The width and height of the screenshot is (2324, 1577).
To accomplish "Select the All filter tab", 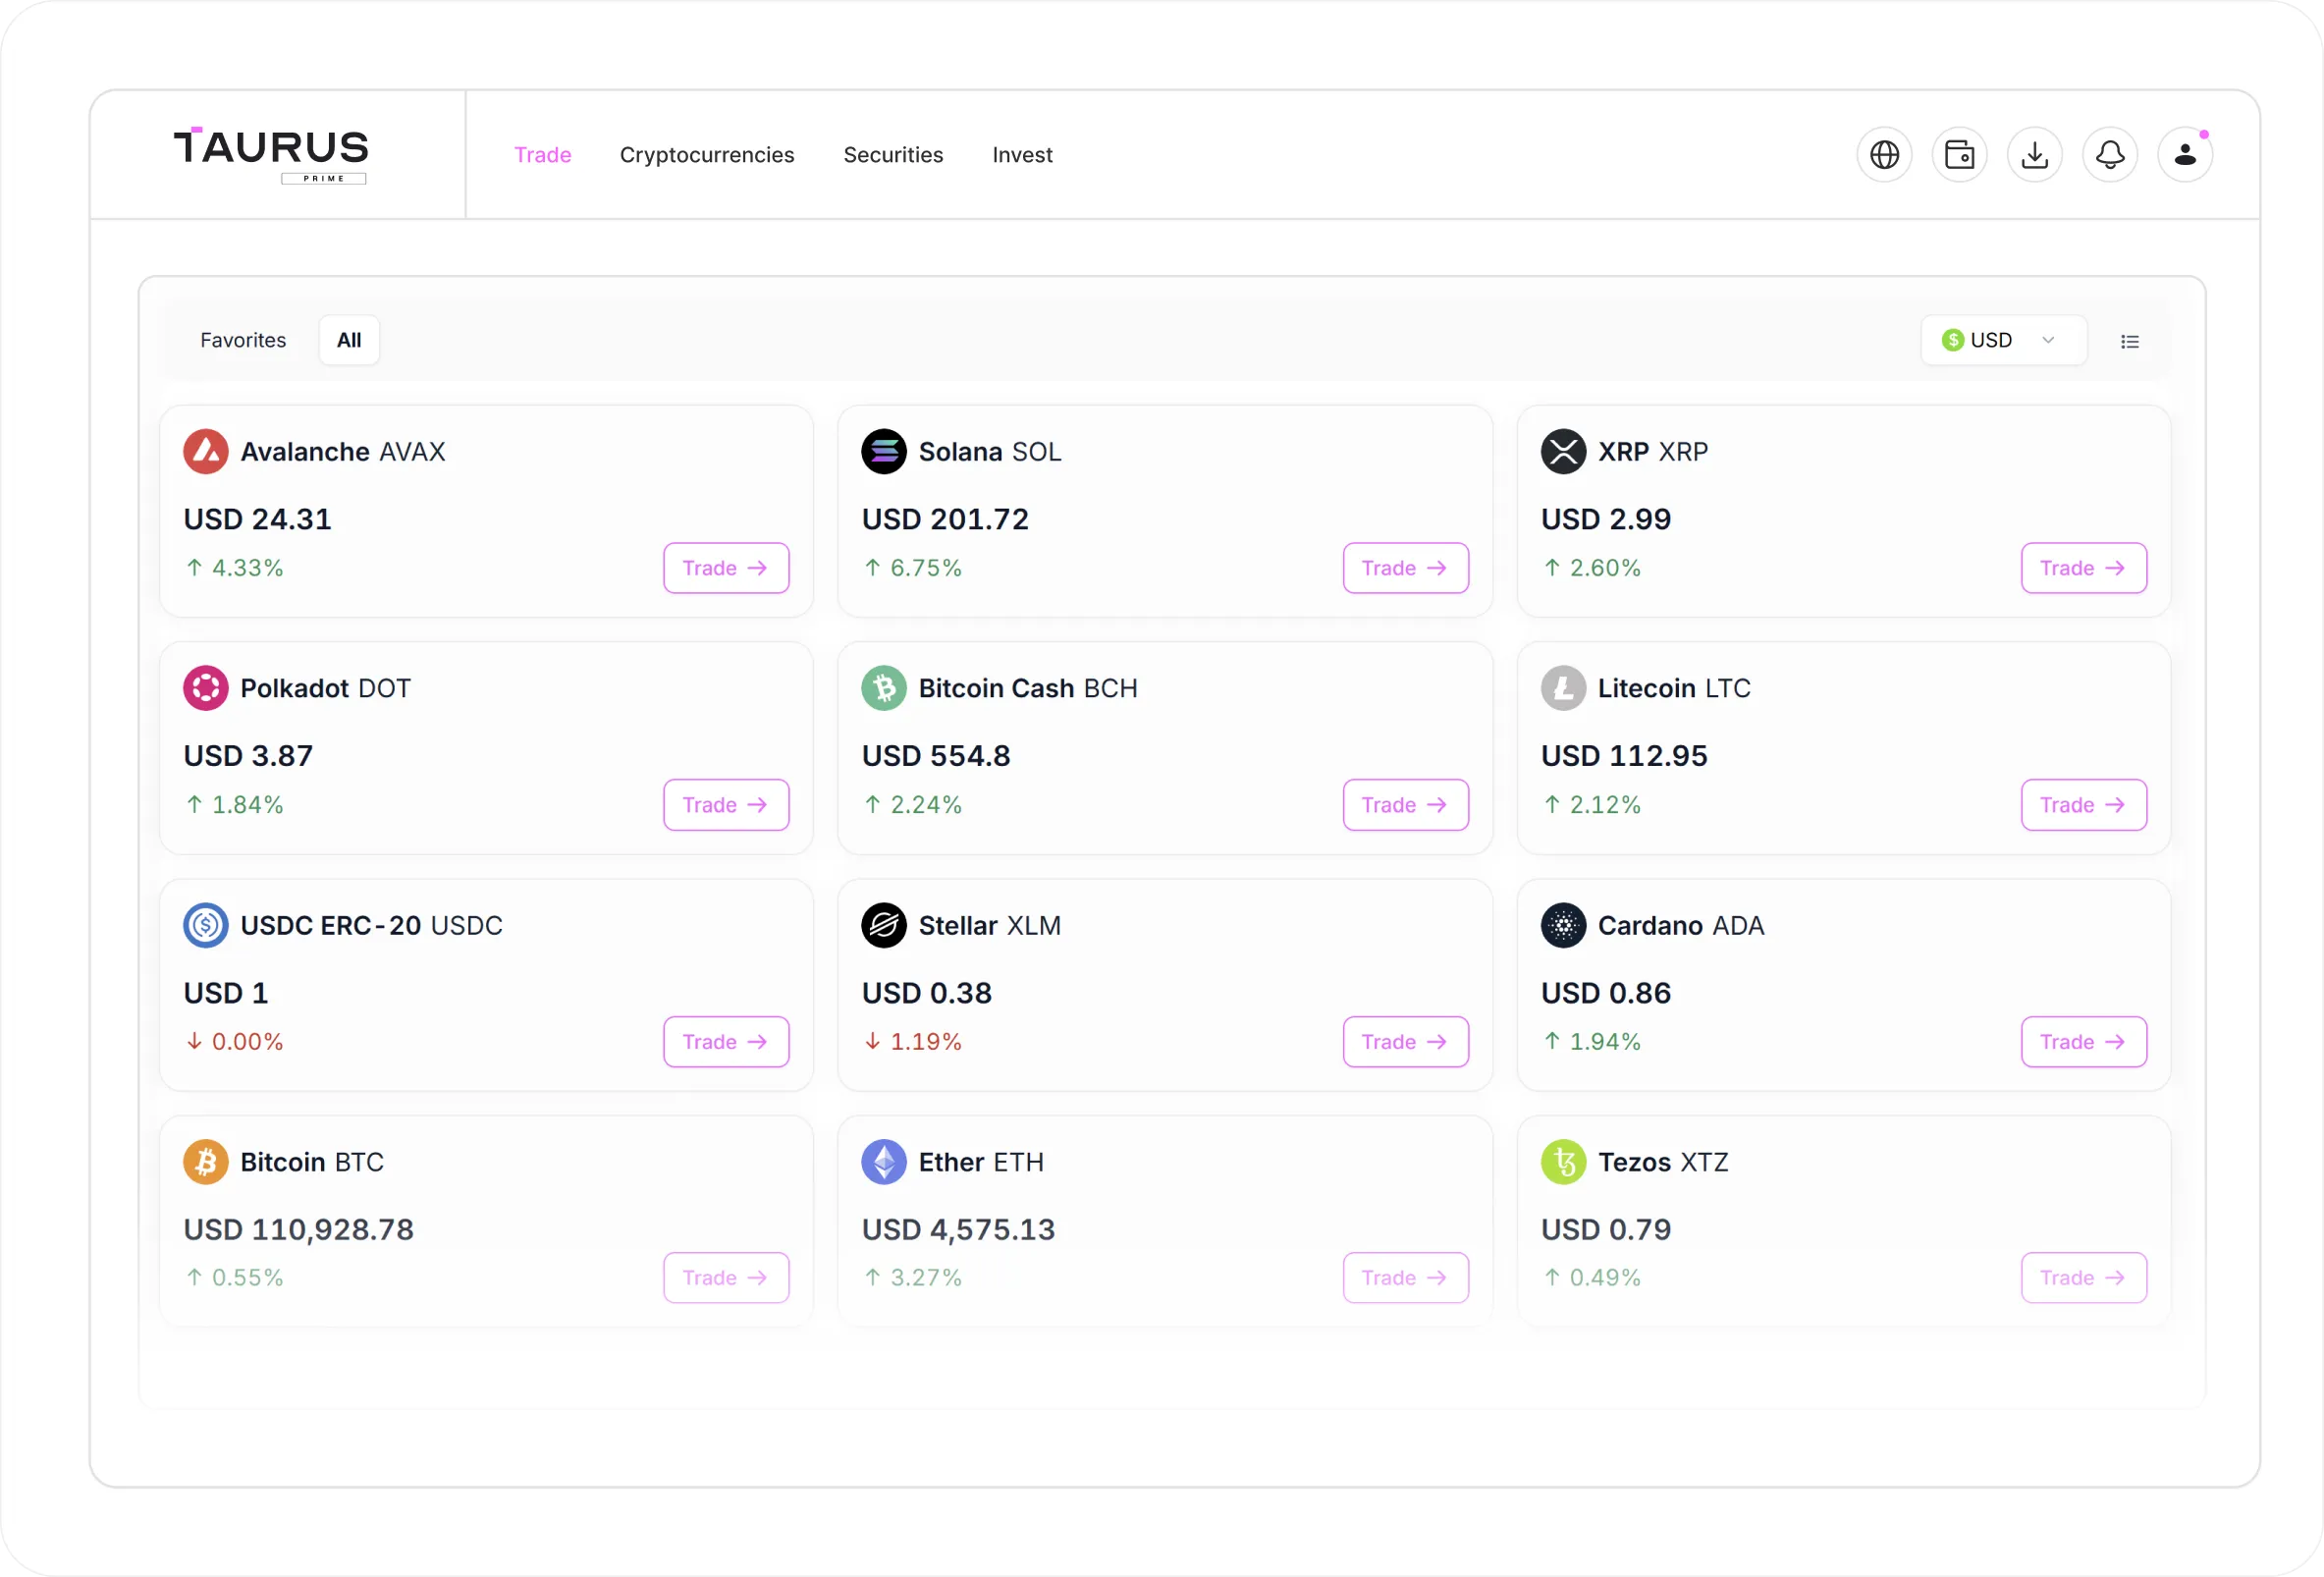I will click(349, 340).
